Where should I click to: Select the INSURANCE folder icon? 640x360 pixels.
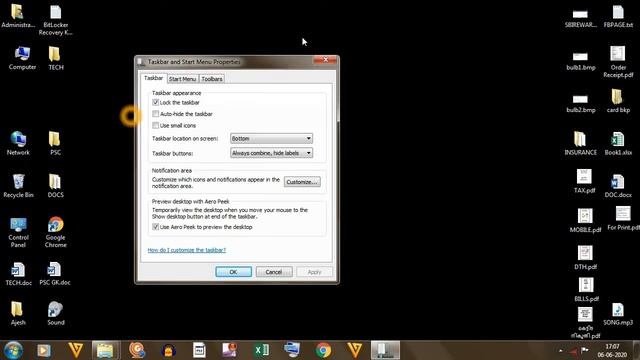(580, 143)
